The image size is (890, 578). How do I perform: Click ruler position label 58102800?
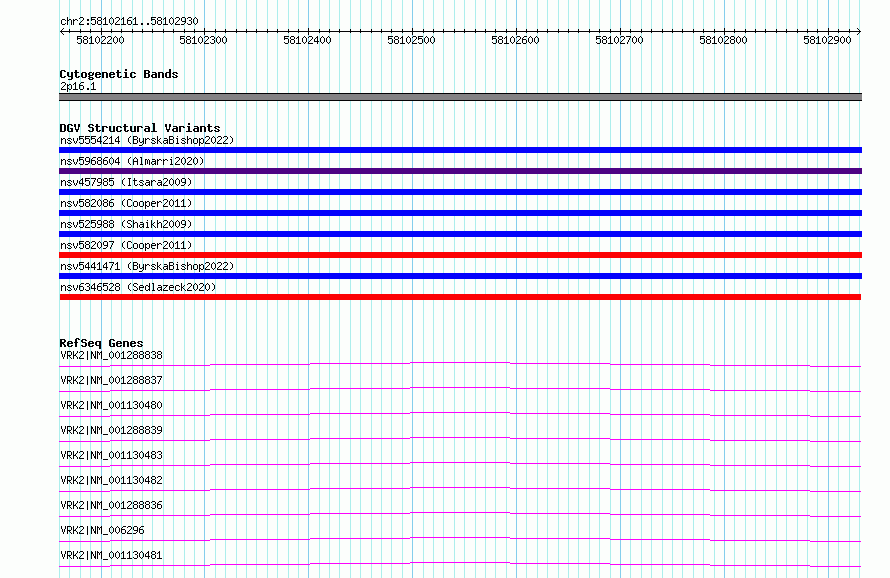(x=723, y=40)
